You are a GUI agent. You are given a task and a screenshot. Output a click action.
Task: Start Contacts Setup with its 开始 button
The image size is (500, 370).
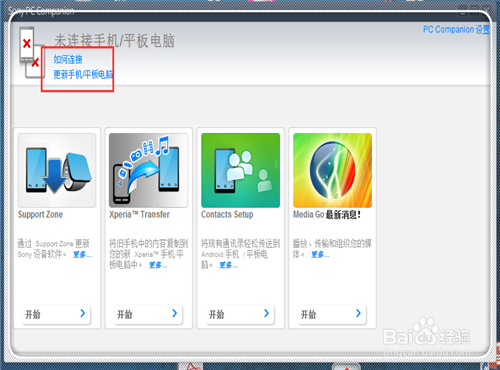[240, 314]
